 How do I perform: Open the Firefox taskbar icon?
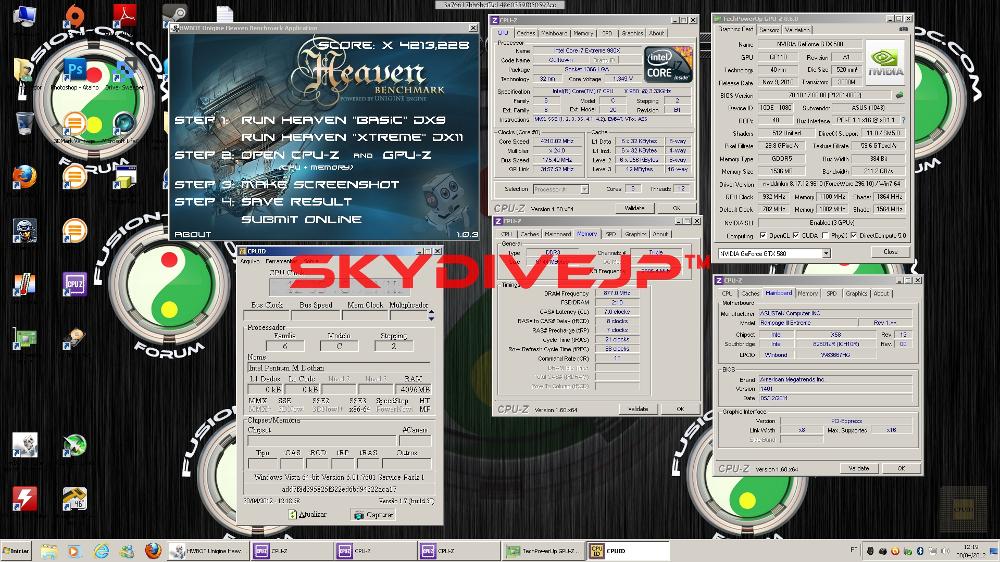coord(152,551)
